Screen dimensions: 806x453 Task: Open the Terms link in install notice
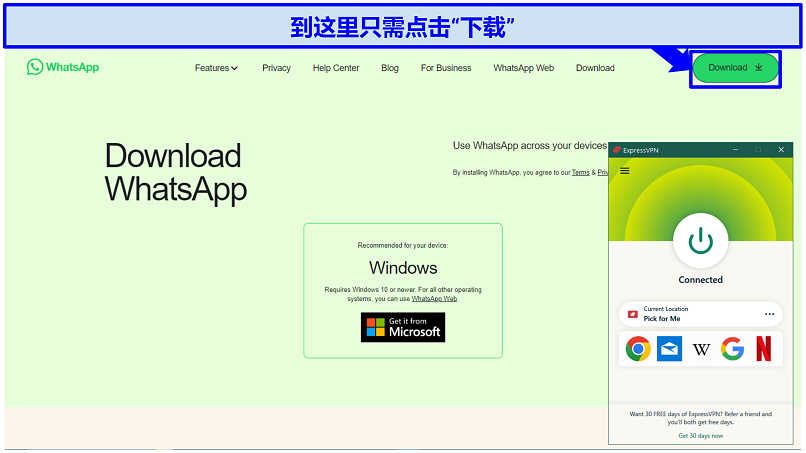[580, 173]
